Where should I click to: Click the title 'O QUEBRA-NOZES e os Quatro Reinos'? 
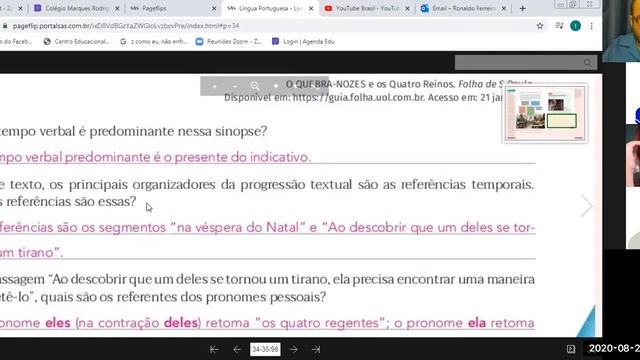(x=370, y=84)
